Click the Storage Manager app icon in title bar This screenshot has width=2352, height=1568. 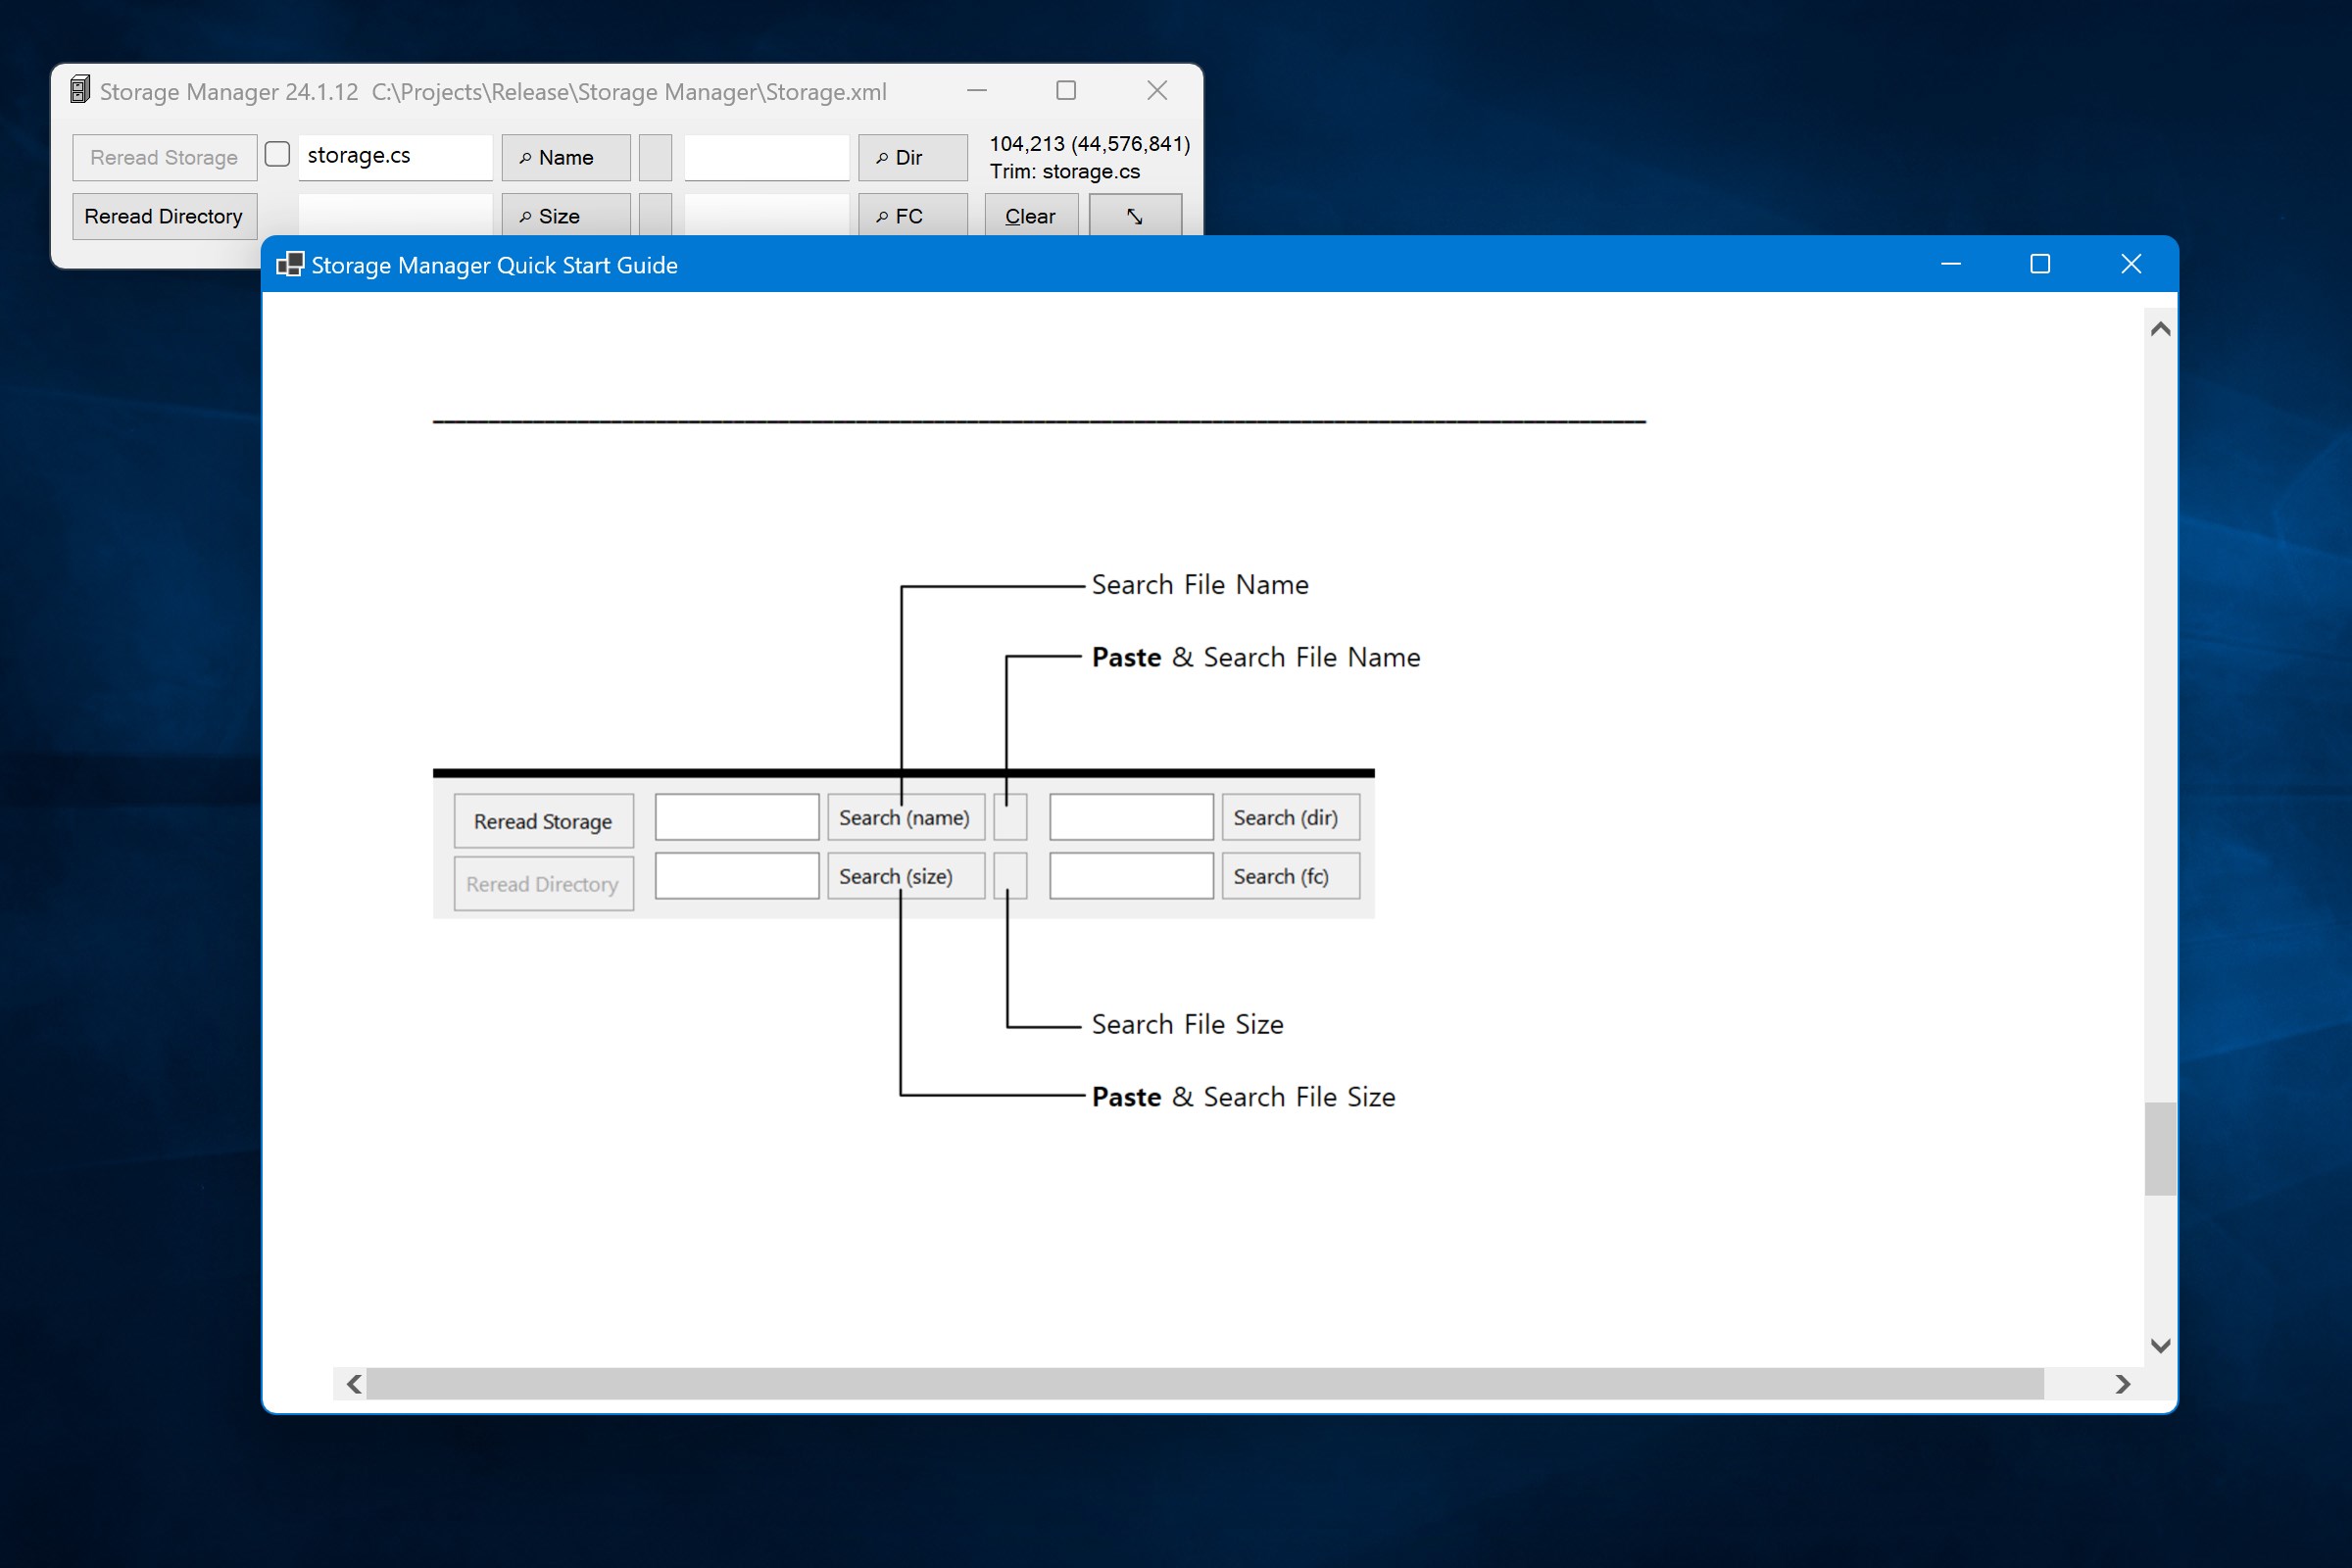pos(80,91)
